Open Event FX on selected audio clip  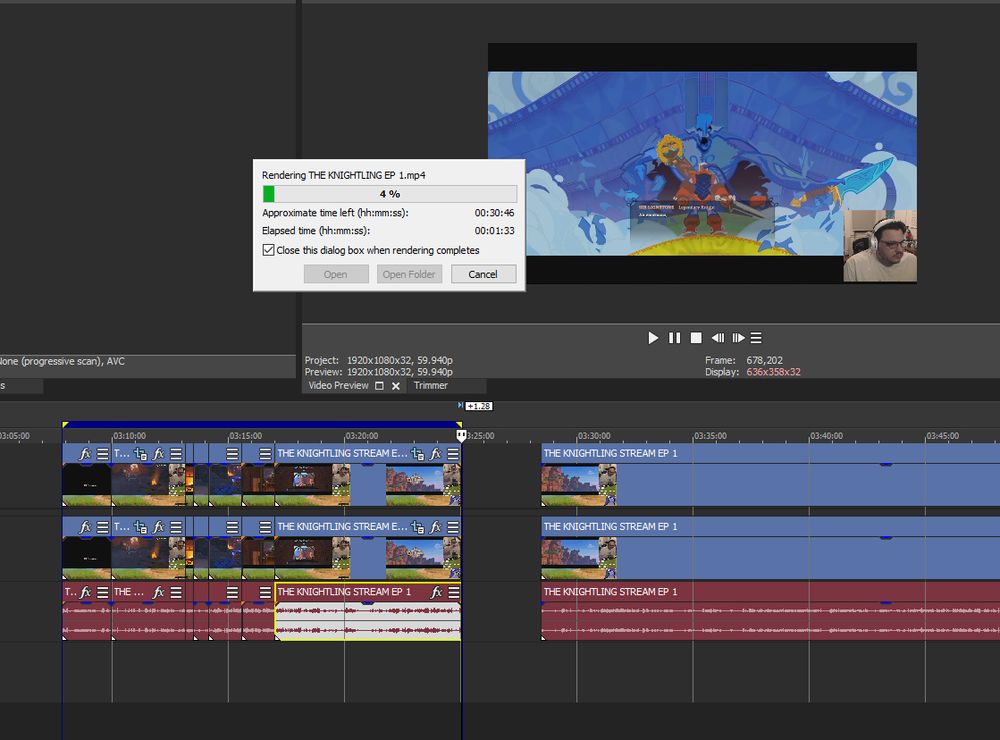pyautogui.click(x=436, y=592)
